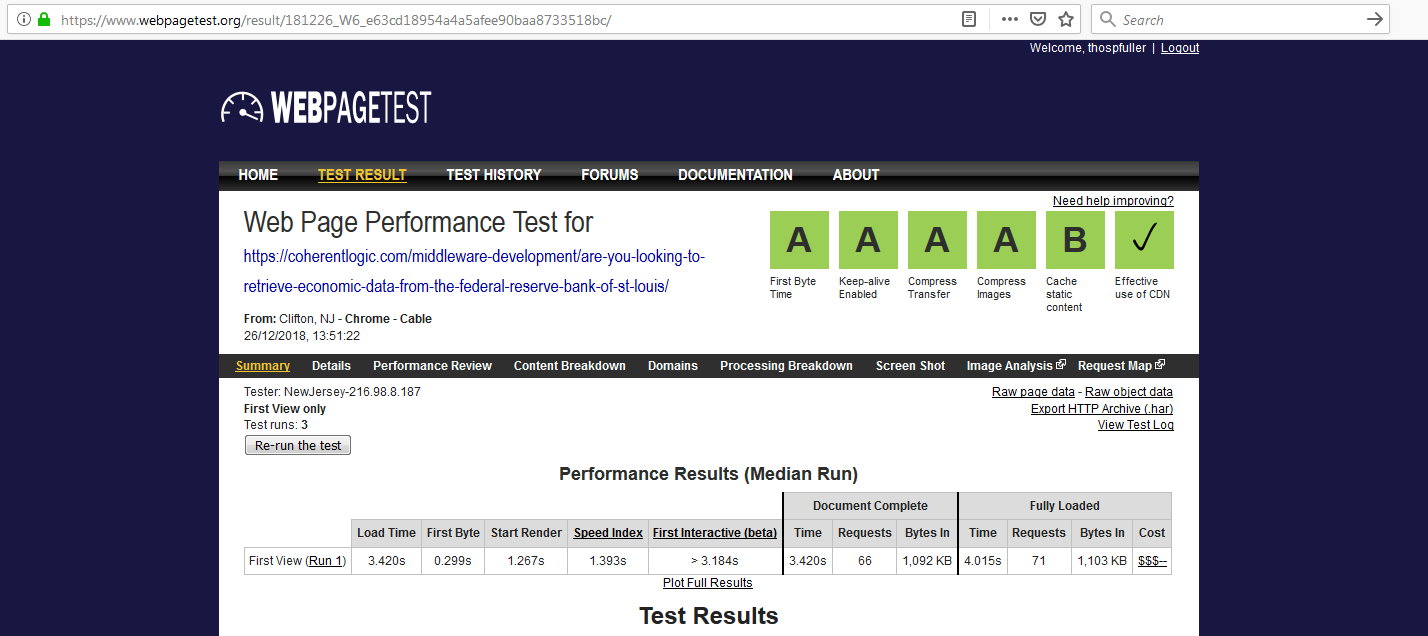
Task: Go to TEST HISTORY
Action: 494,175
